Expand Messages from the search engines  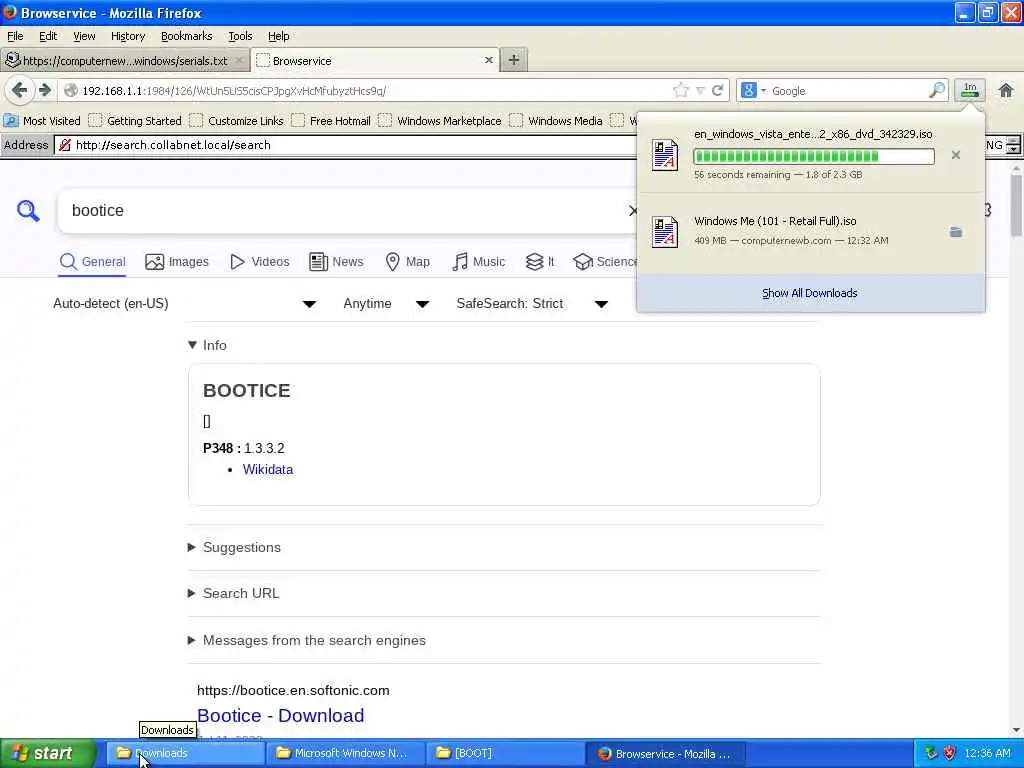click(x=307, y=640)
